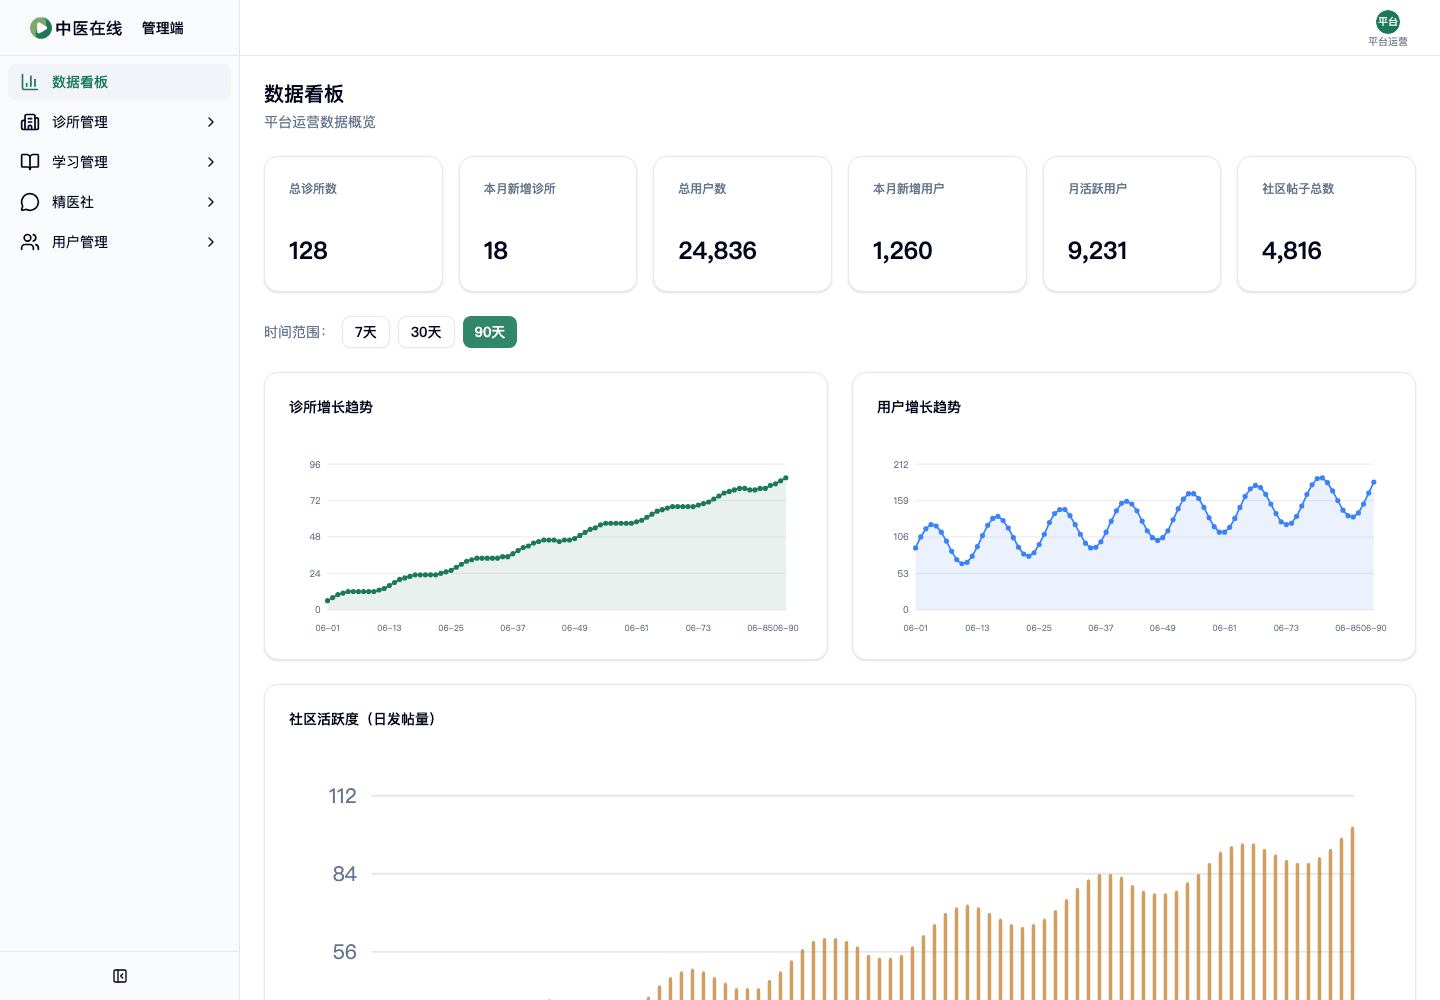
Task: Click the 精医社 chat bubble icon
Action: [30, 202]
